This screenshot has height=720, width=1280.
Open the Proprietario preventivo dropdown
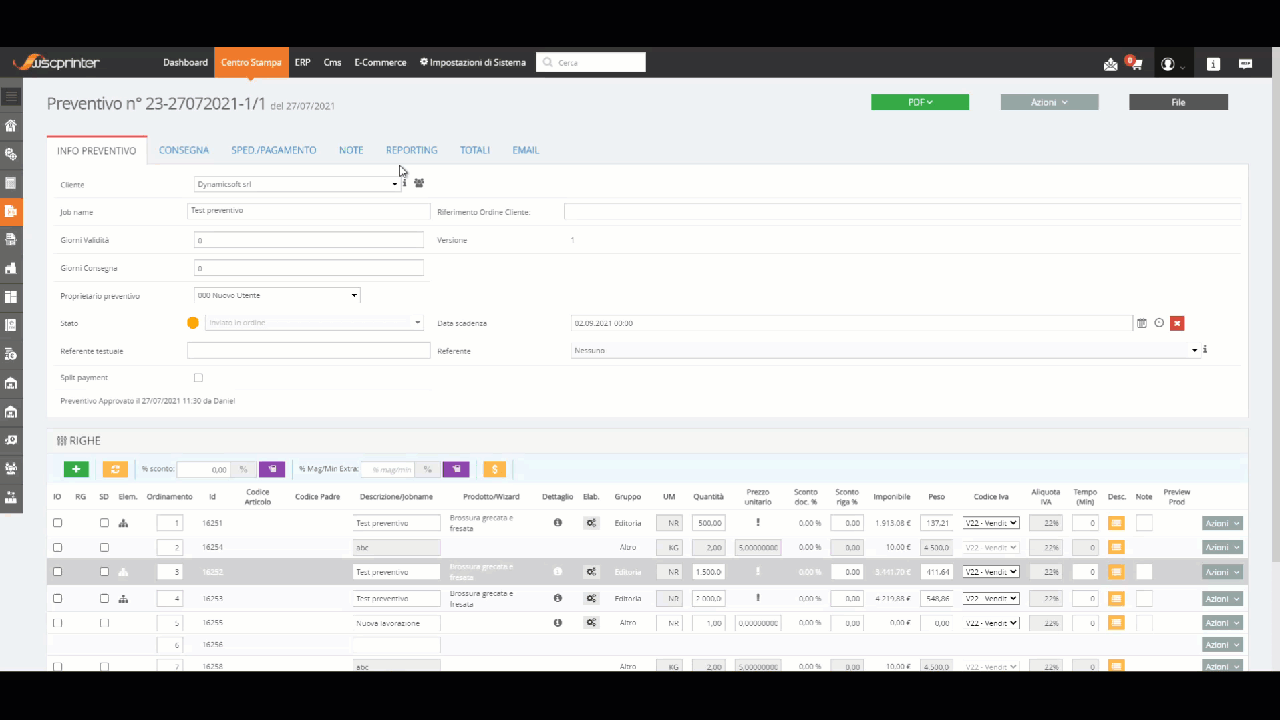277,295
